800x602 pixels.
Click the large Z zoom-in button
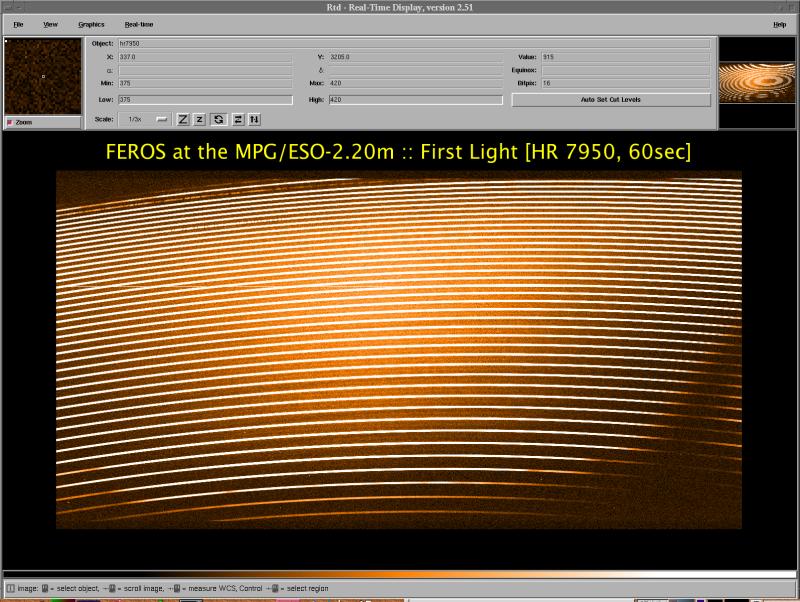pyautogui.click(x=183, y=119)
